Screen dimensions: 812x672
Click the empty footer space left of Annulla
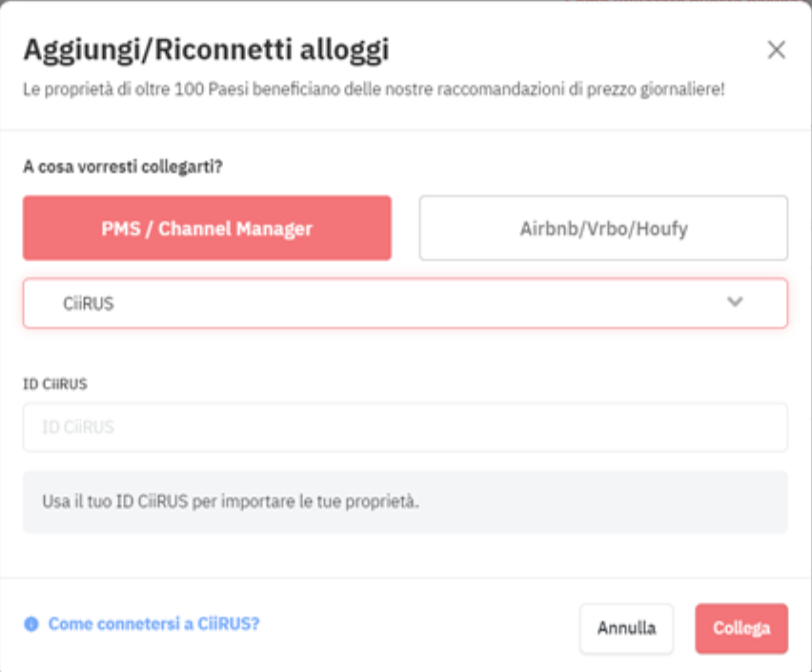pyautogui.click(x=419, y=626)
